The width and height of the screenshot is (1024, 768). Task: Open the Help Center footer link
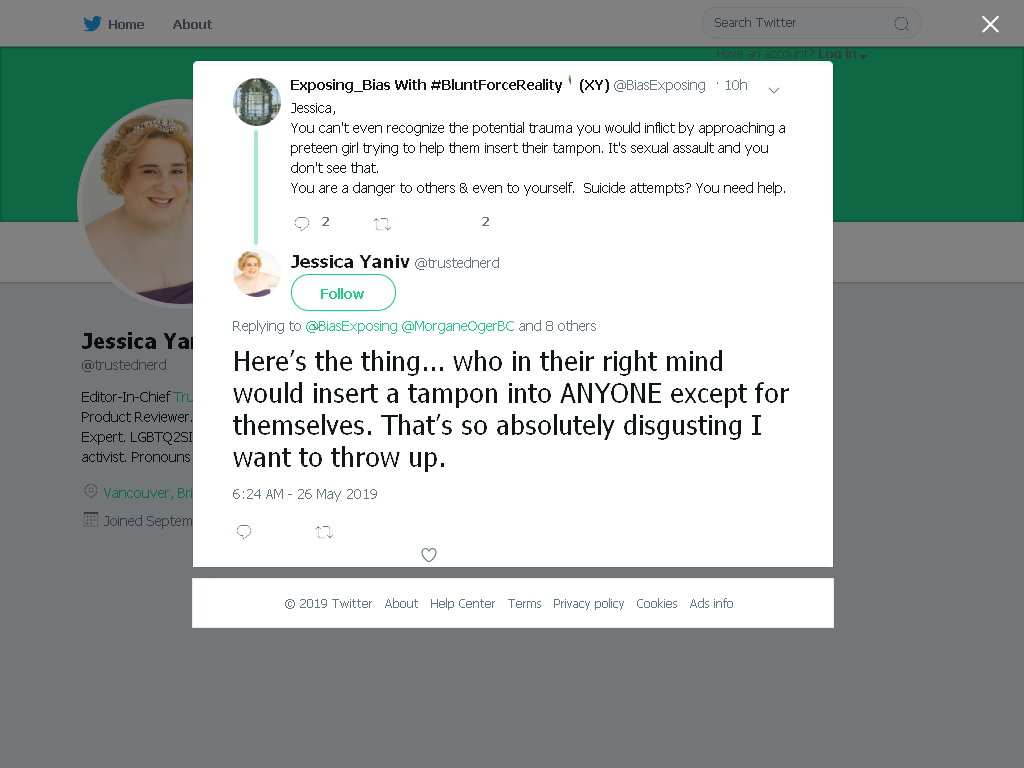tap(462, 603)
